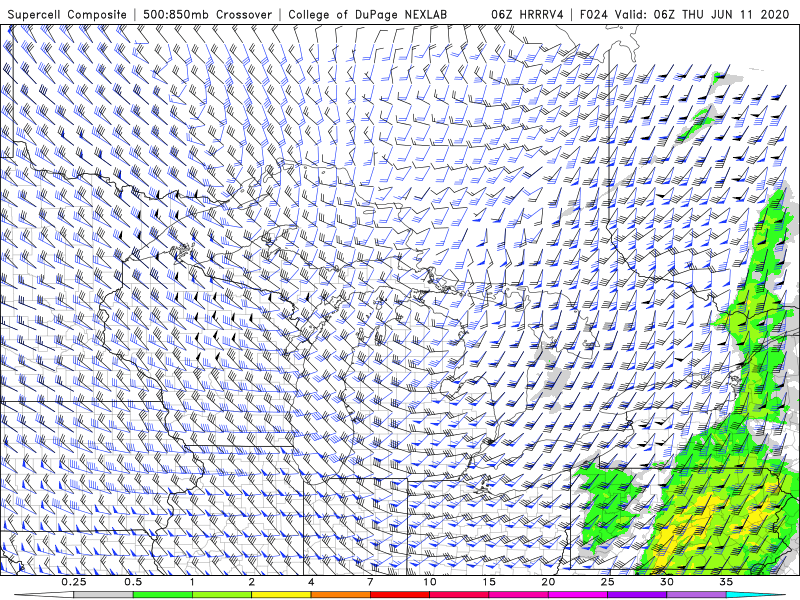
Task: Click 'F024 Valid: 06Z THU JUN 11 2020' text
Action: (x=684, y=14)
